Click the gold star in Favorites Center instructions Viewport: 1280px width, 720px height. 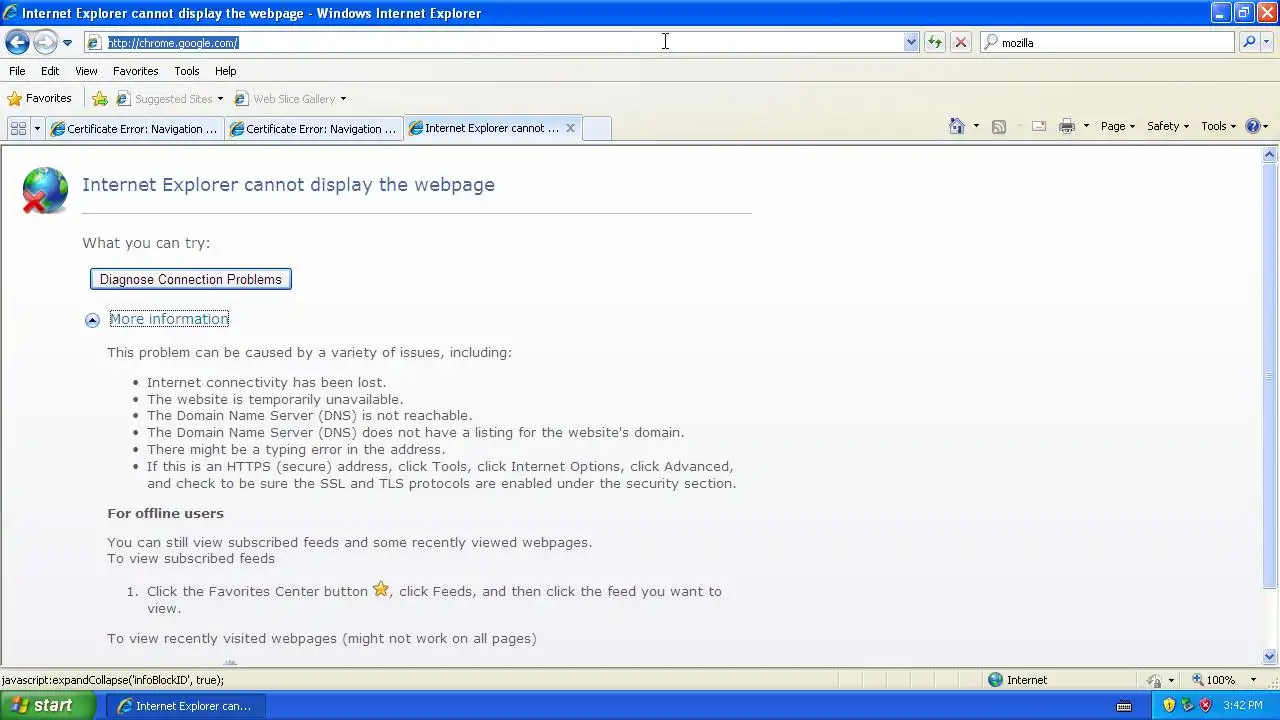[x=381, y=589]
